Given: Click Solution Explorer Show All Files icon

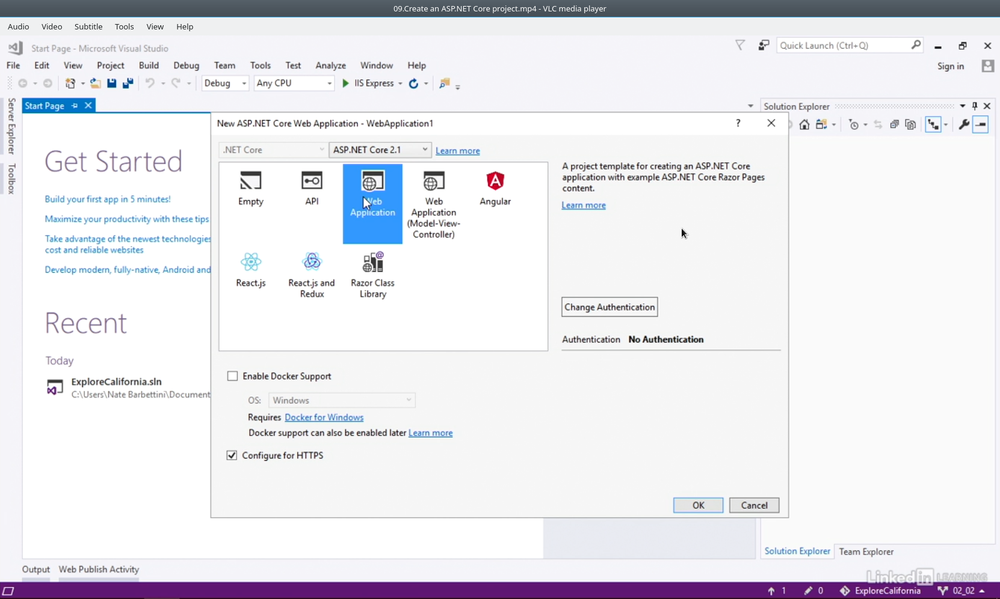Looking at the screenshot, I should point(911,124).
